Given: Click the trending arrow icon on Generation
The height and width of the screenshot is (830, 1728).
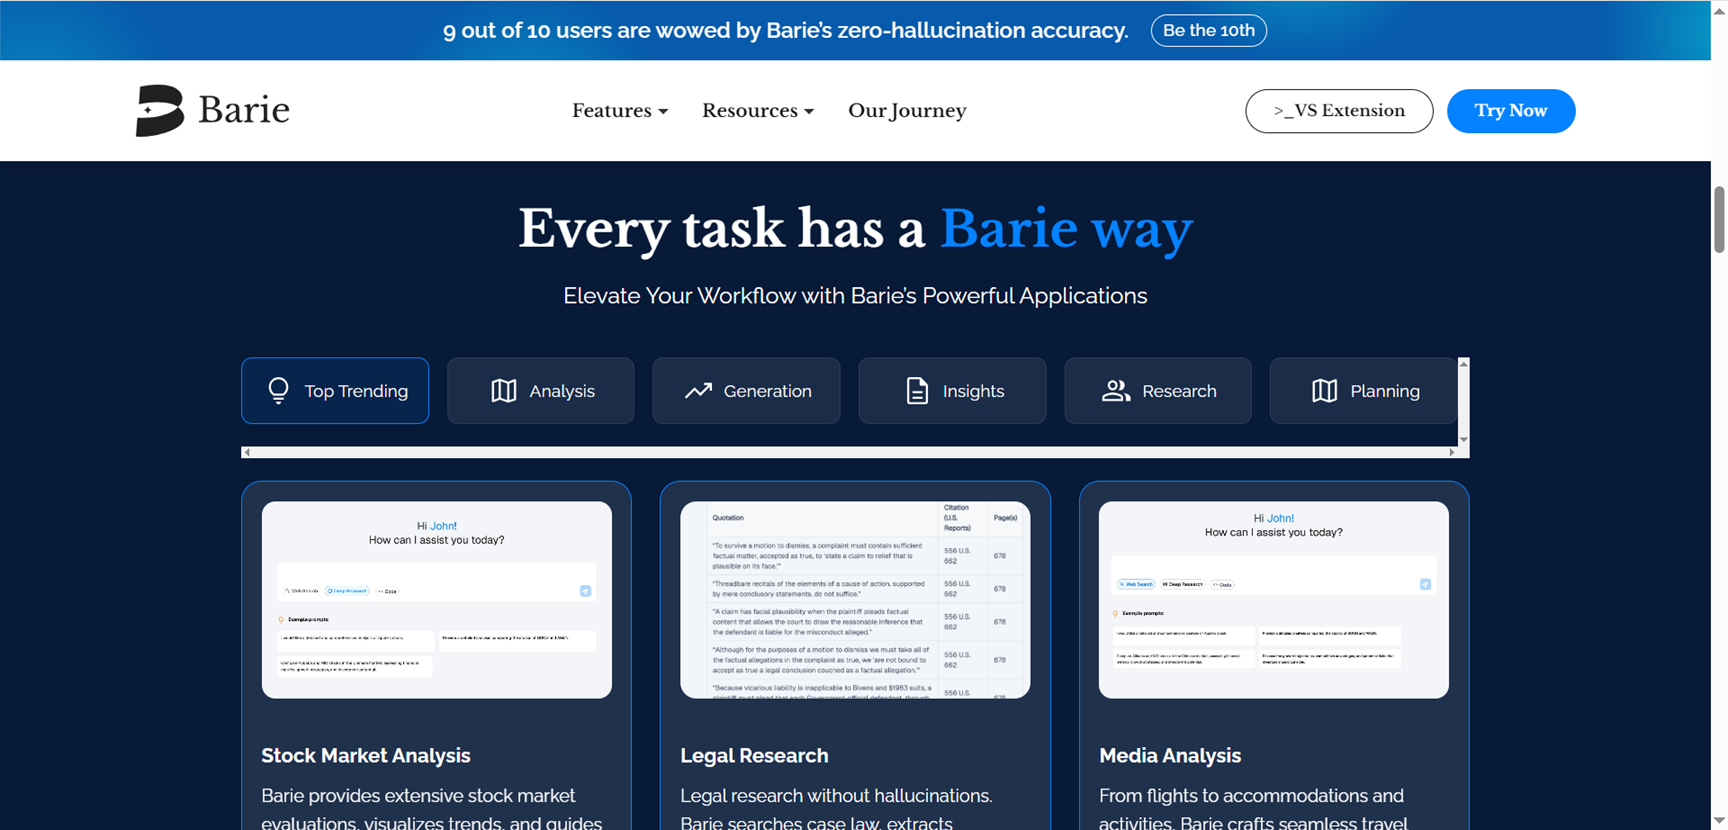Looking at the screenshot, I should pyautogui.click(x=698, y=391).
